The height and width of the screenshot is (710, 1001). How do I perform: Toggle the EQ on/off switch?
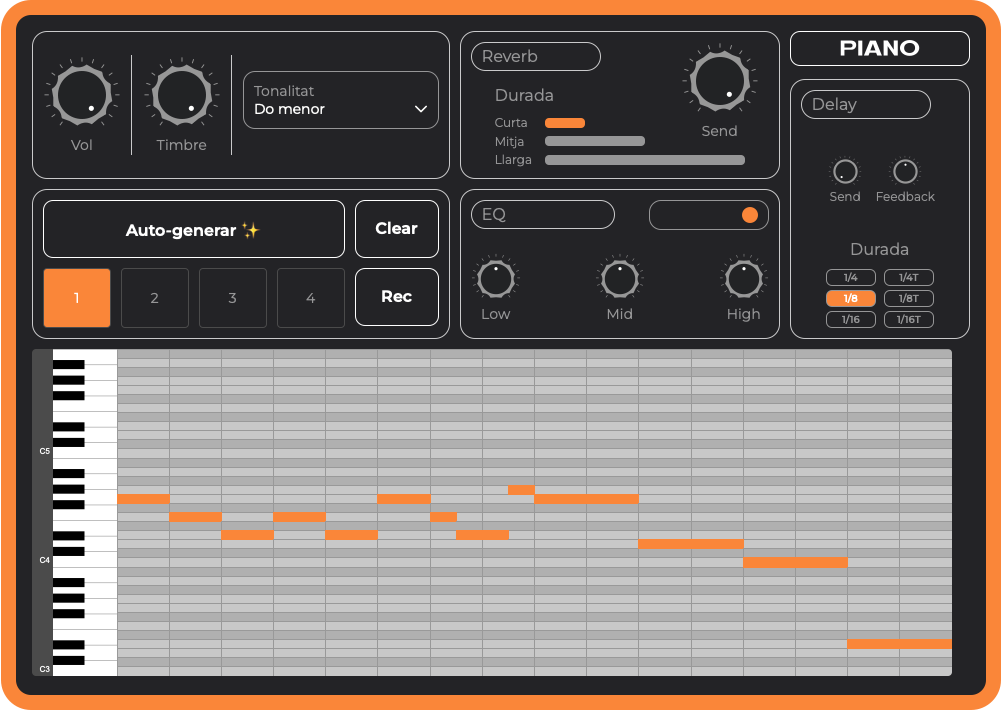pyautogui.click(x=709, y=215)
